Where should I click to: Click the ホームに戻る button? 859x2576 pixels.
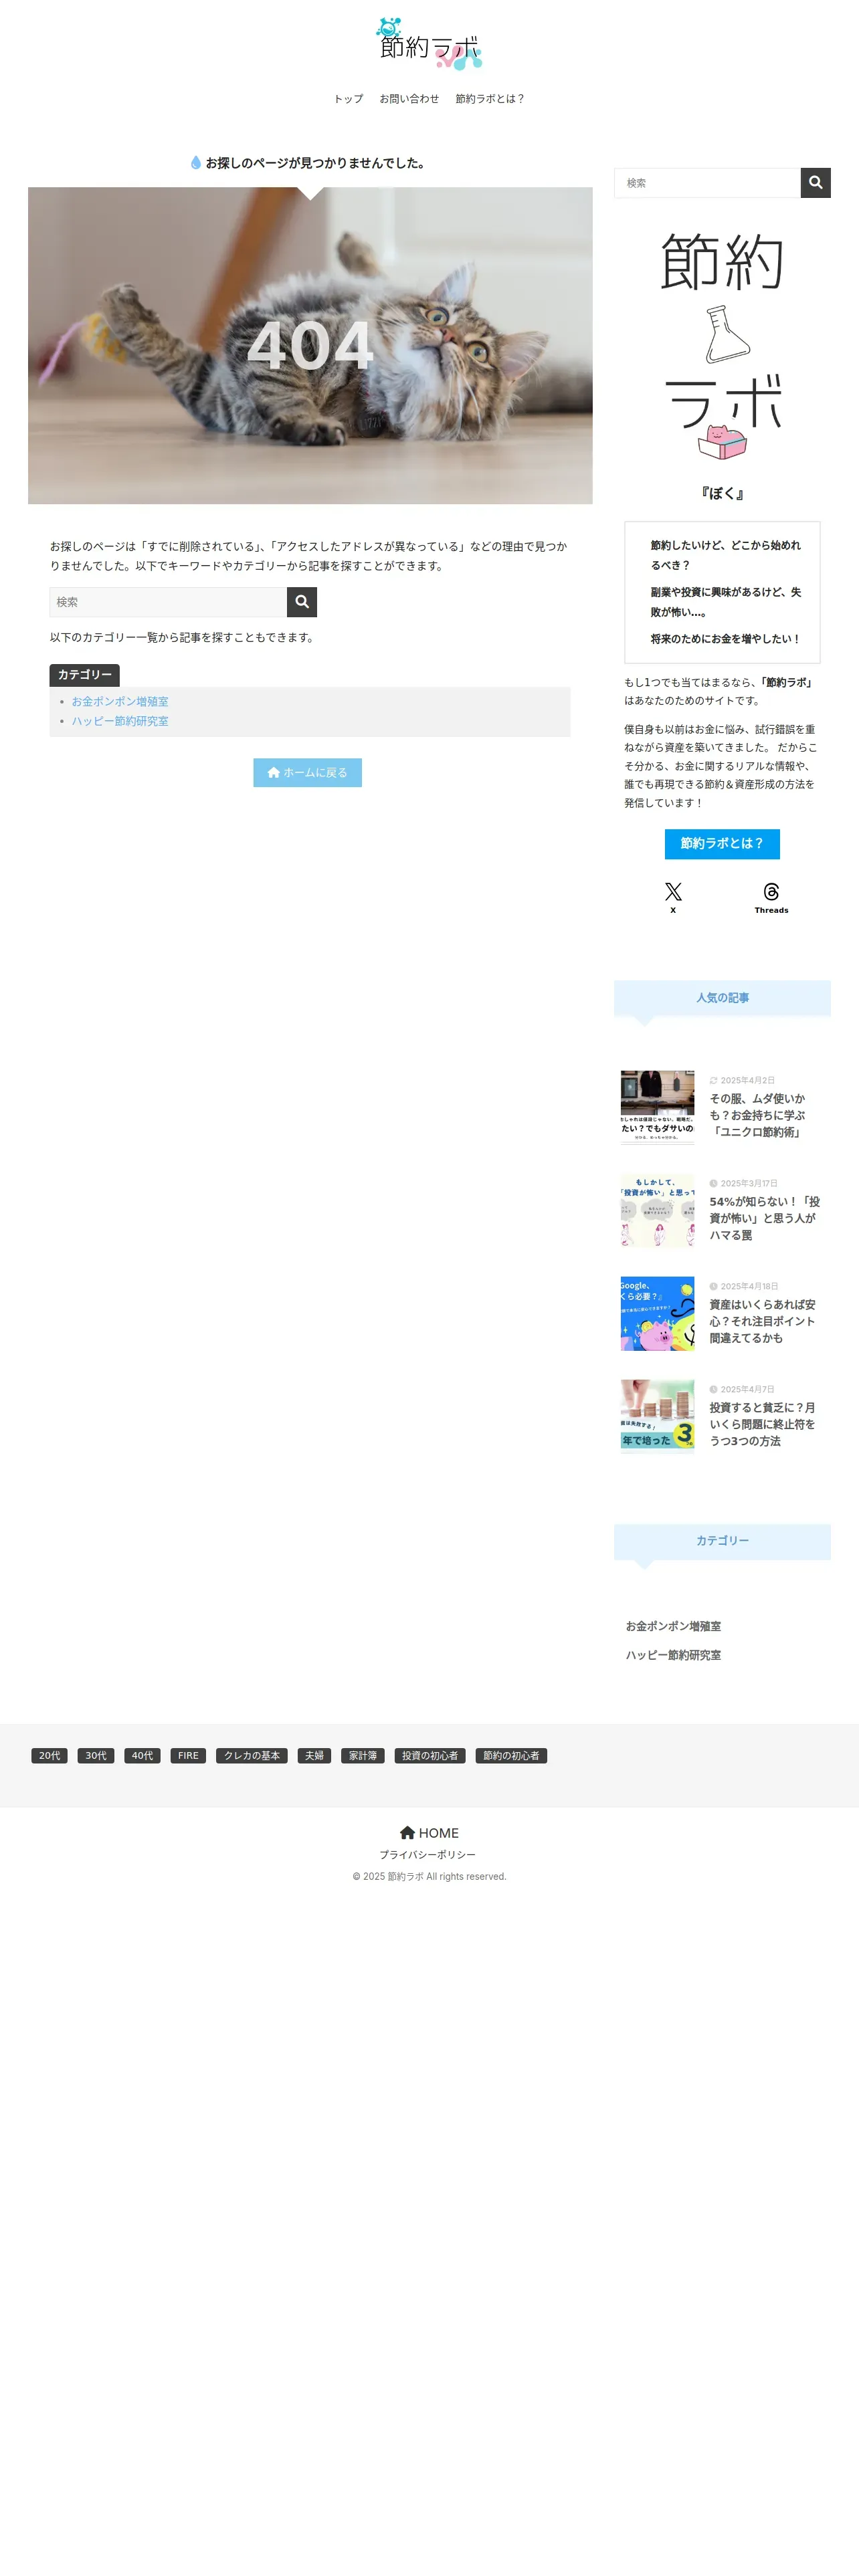(307, 773)
